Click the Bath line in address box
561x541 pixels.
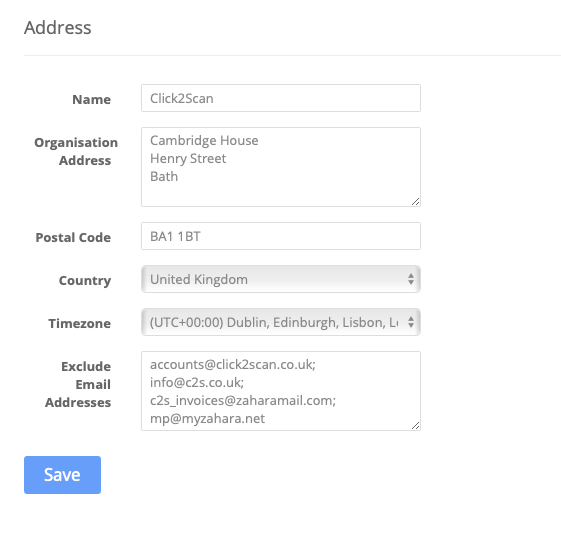coord(164,176)
